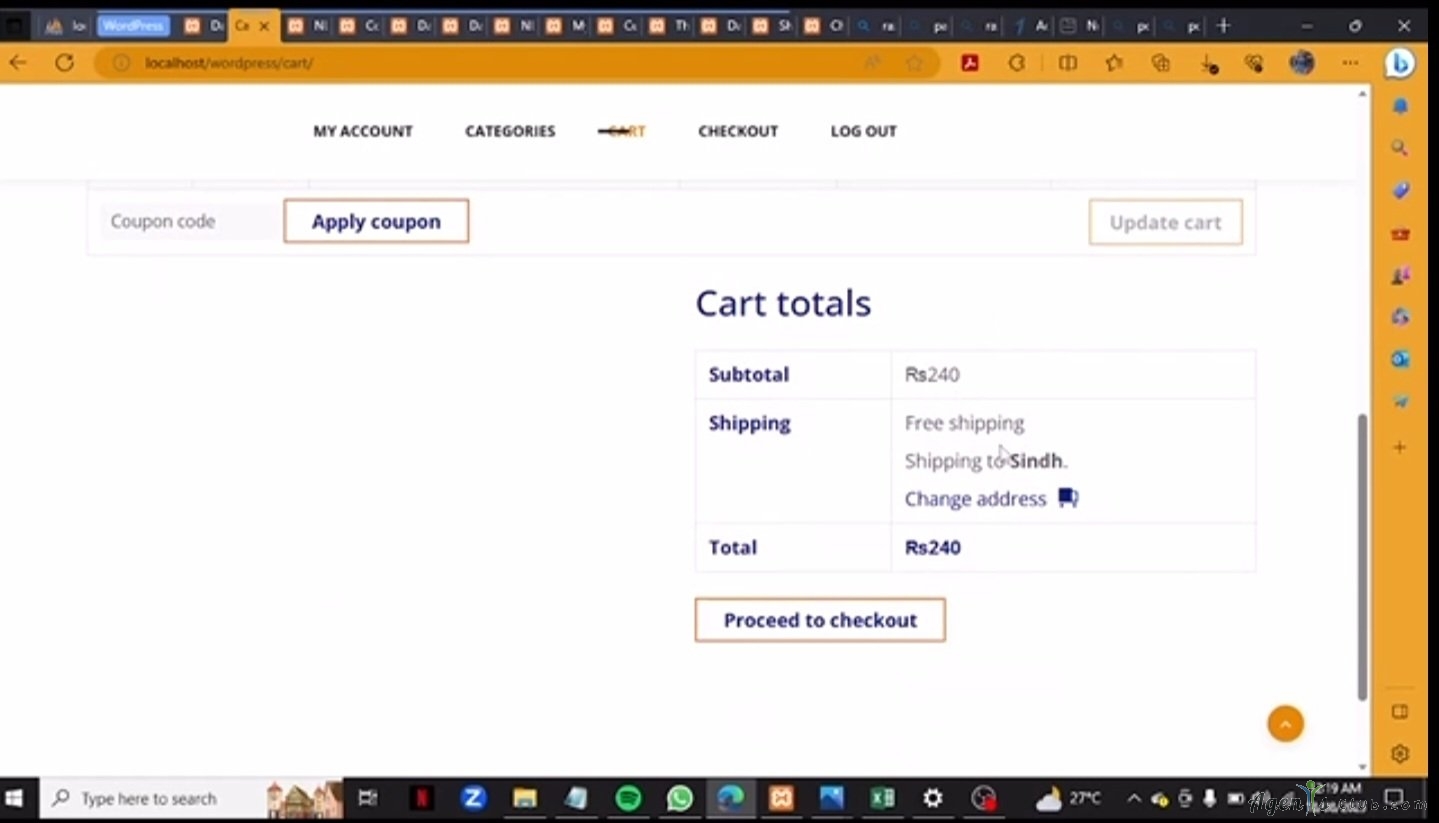Open CATEGORIES menu item

coord(510,131)
